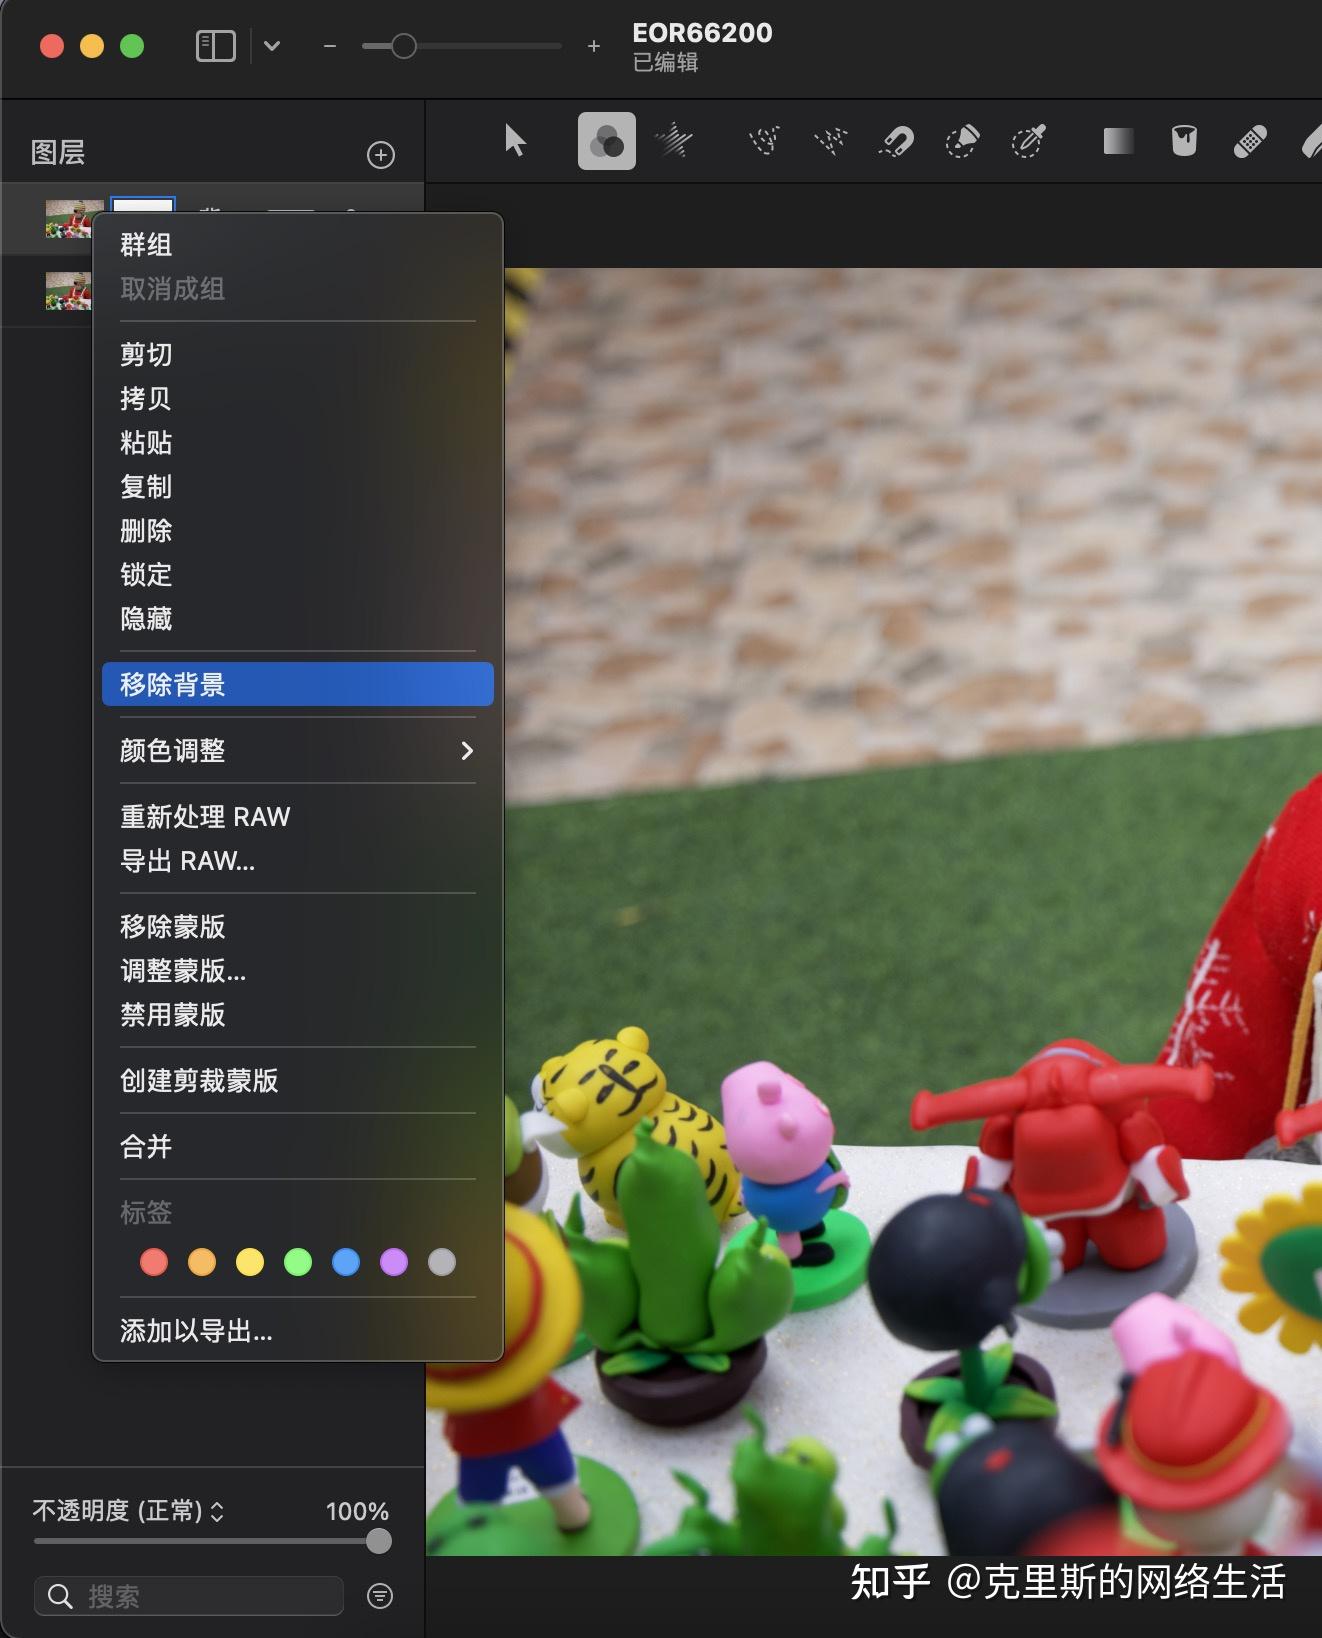Viewport: 1322px width, 1638px height.
Task: Choose 剪切 in the context menu
Action: [x=298, y=355]
